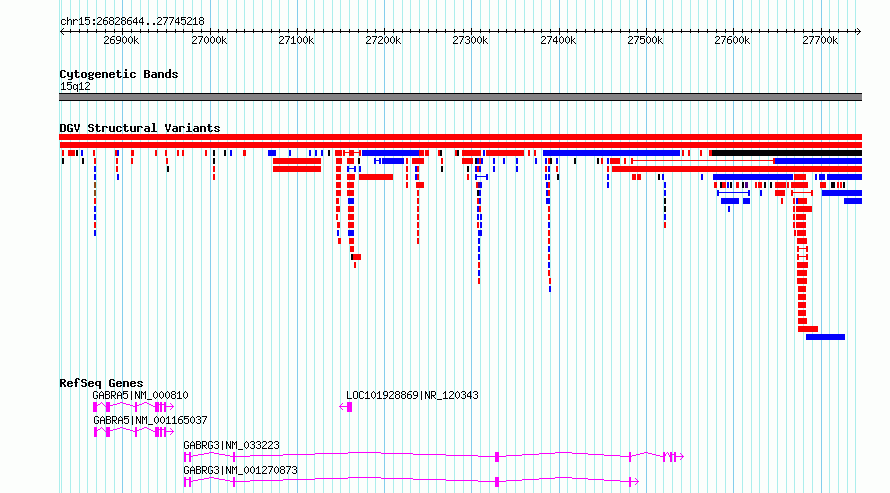The width and height of the screenshot is (890, 493).
Task: Click the right arrowhead of the coordinate ruler
Action: pos(859,31)
